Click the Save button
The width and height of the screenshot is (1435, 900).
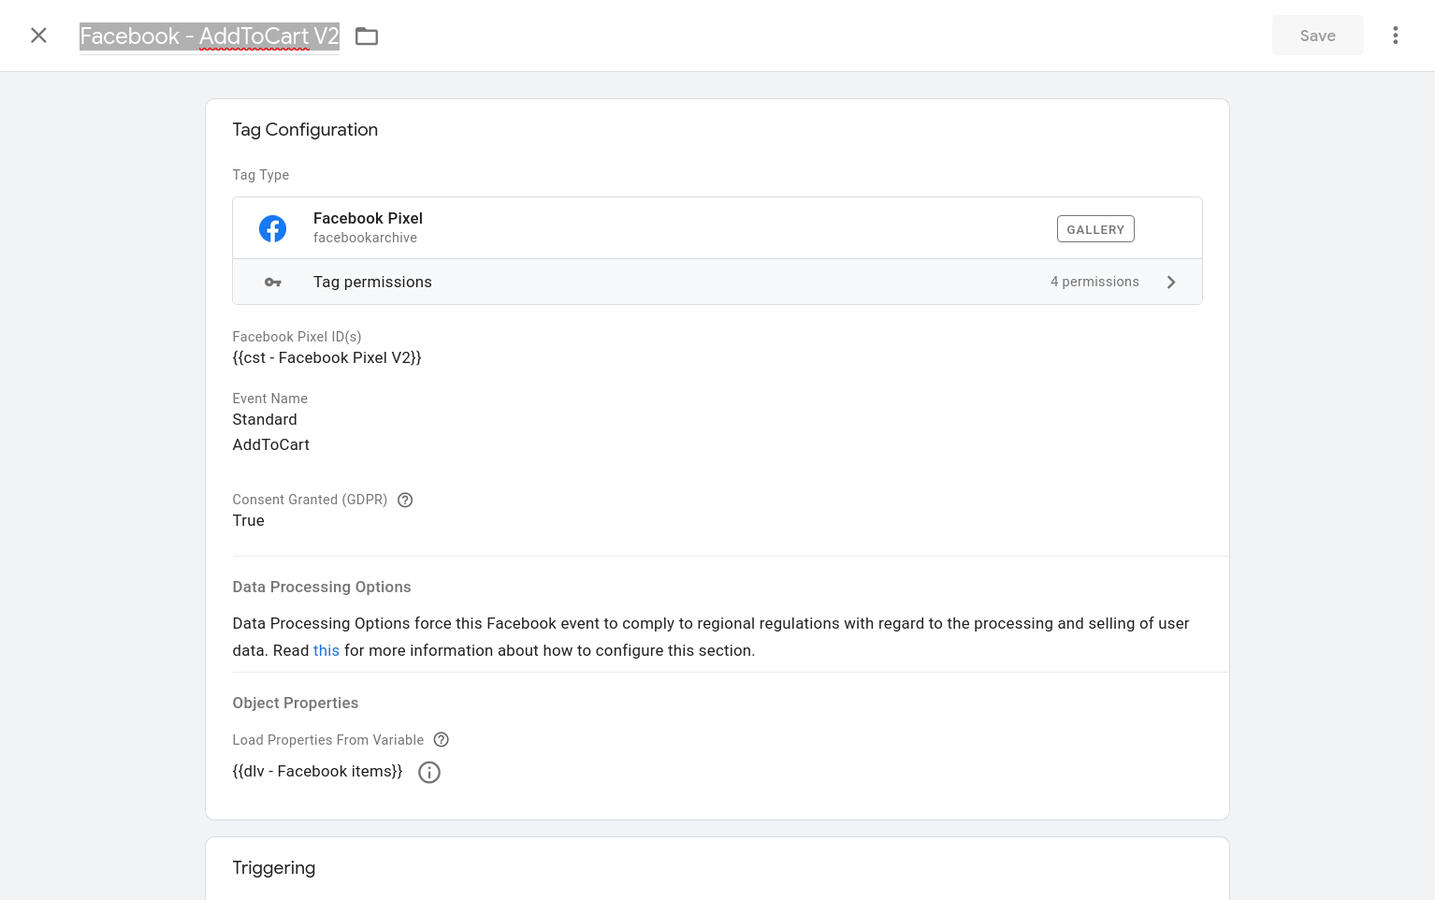1317,36
